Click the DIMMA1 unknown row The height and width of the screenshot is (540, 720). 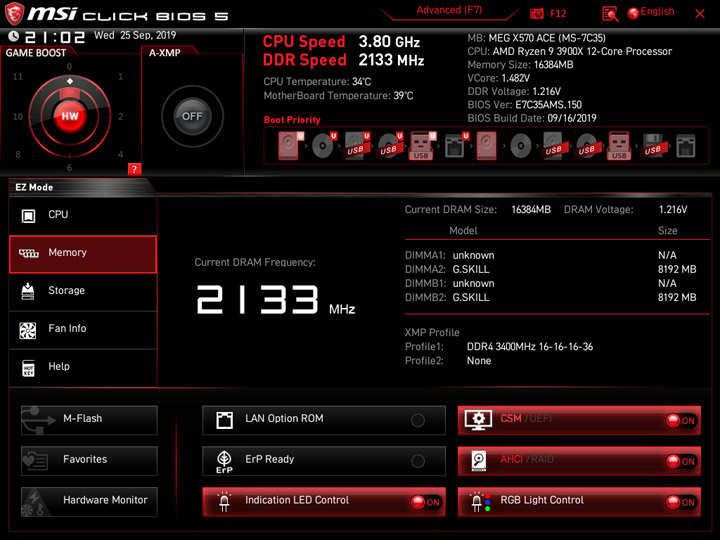click(x=551, y=255)
